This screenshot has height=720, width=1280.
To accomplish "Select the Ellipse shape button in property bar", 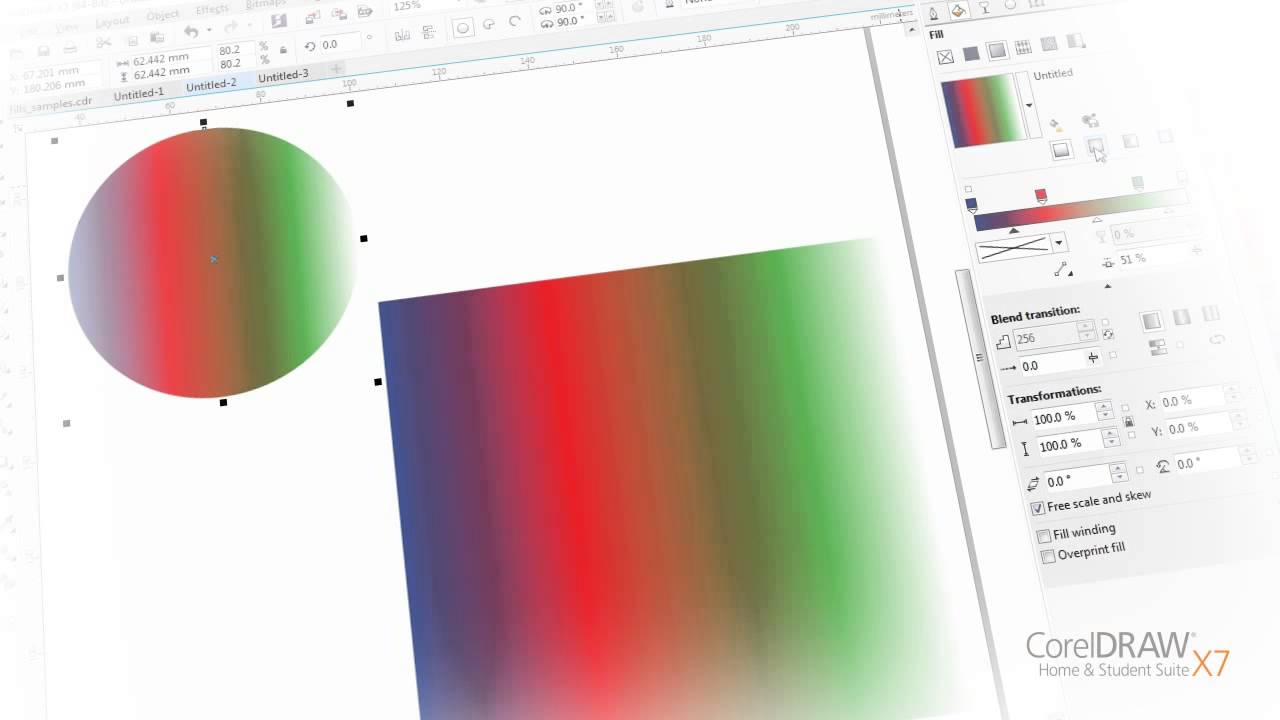I will (463, 28).
